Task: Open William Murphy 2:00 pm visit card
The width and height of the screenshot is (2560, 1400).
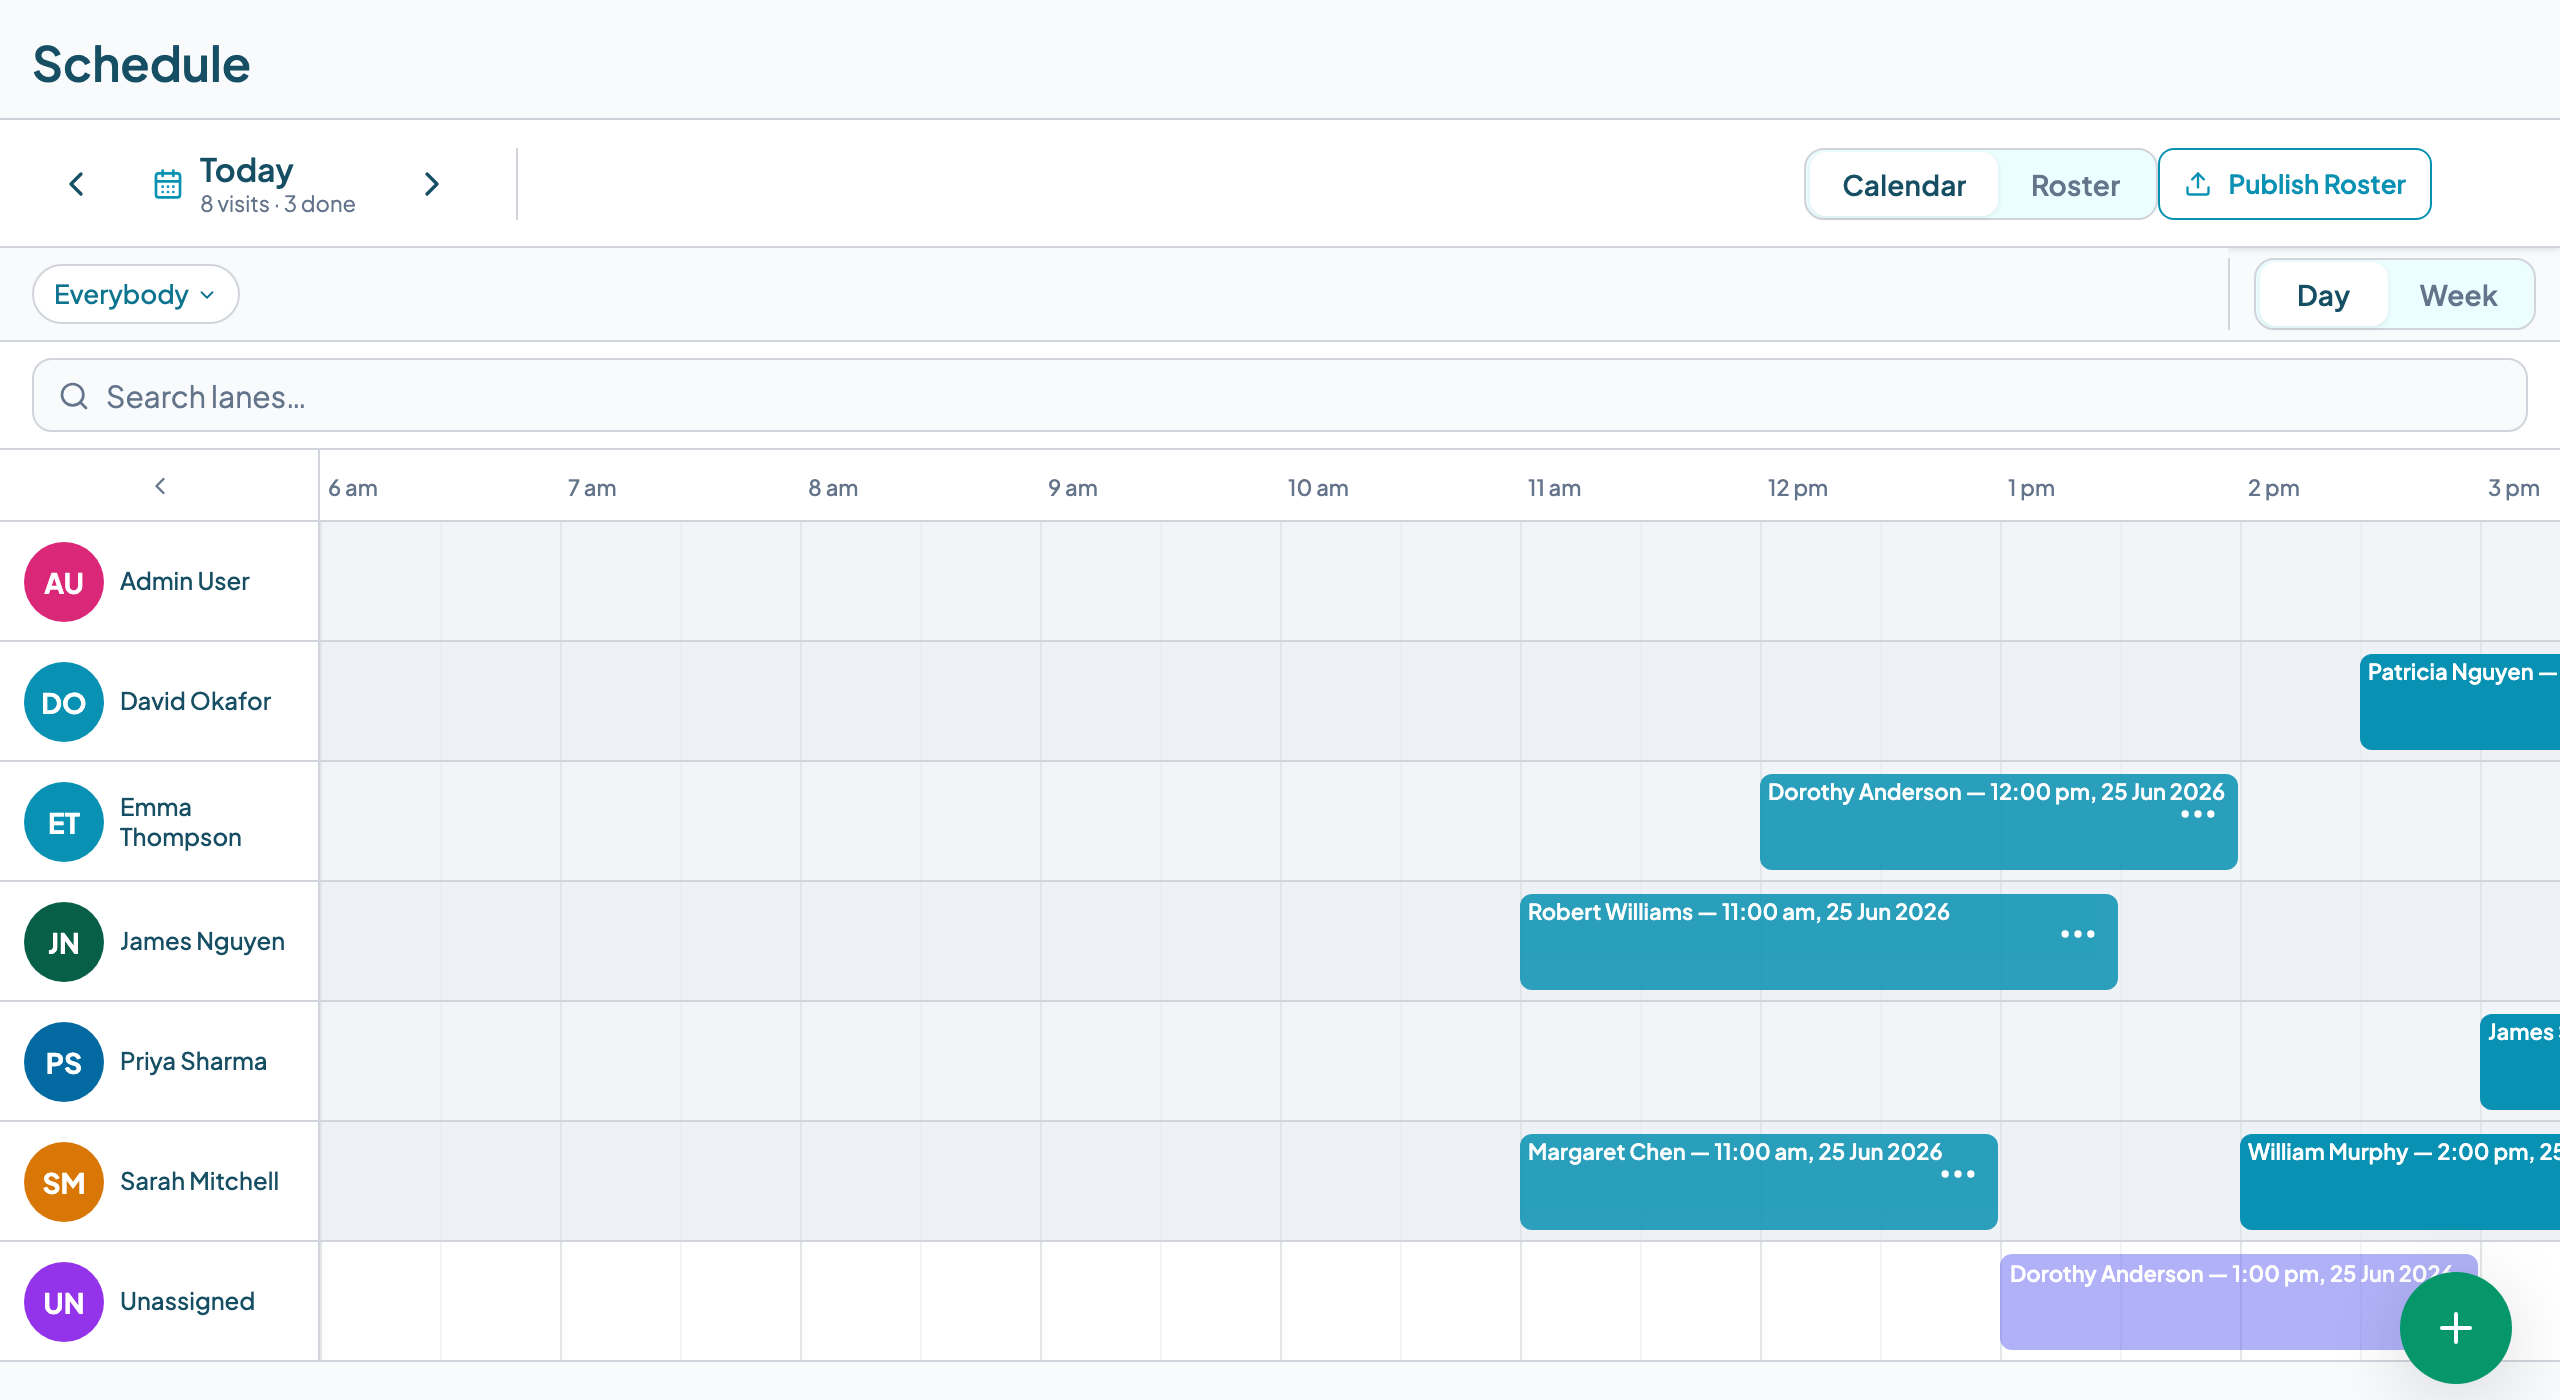Action: (2400, 1182)
